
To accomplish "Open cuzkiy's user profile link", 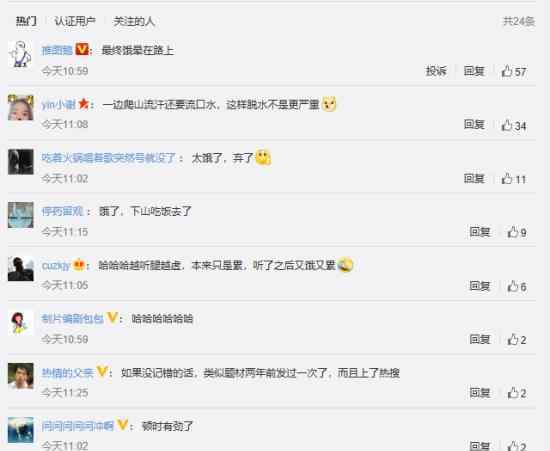I will pyautogui.click(x=55, y=265).
